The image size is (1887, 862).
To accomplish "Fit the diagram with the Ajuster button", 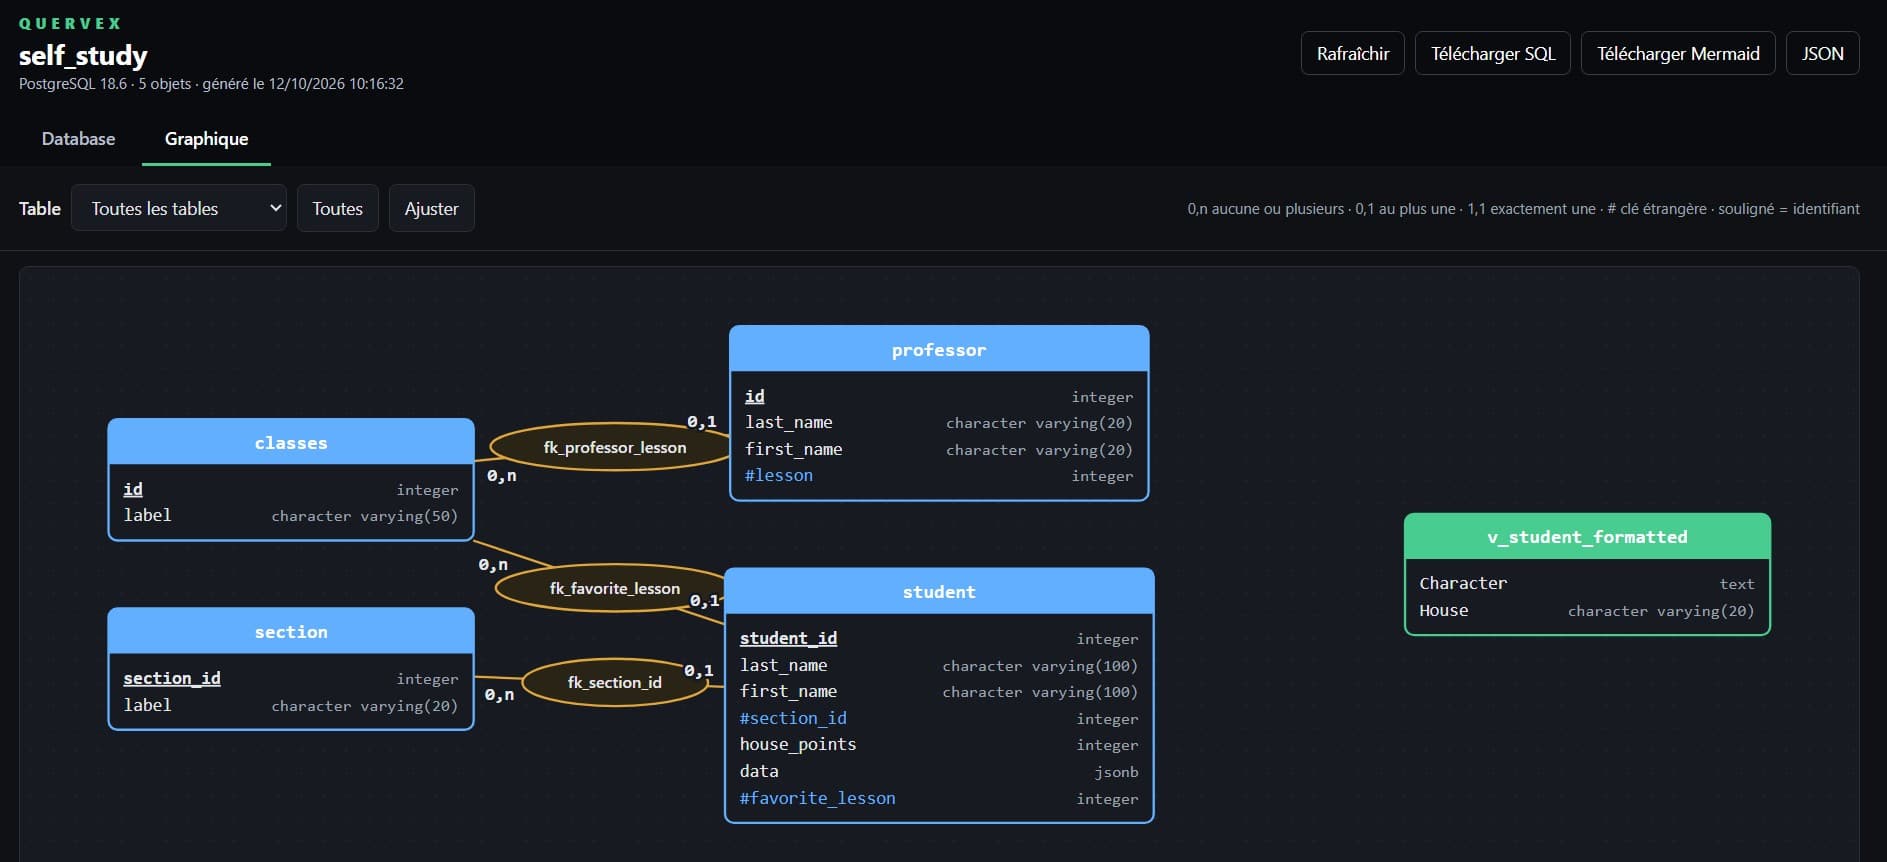I will (x=431, y=208).
